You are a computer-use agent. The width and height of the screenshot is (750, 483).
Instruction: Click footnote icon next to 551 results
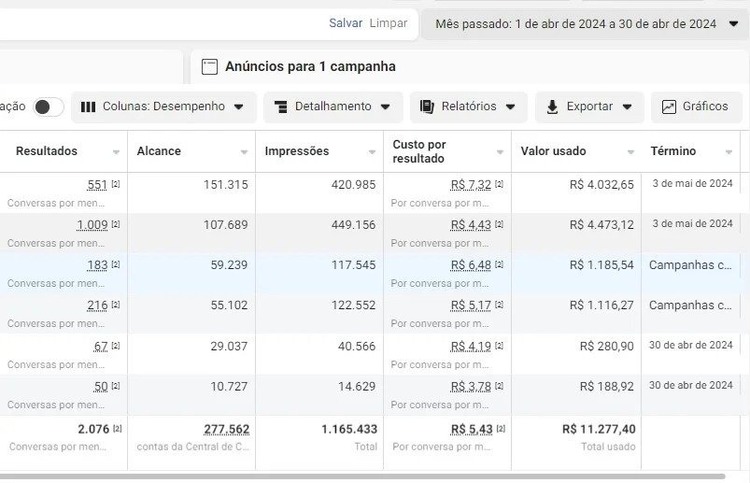click(x=116, y=184)
